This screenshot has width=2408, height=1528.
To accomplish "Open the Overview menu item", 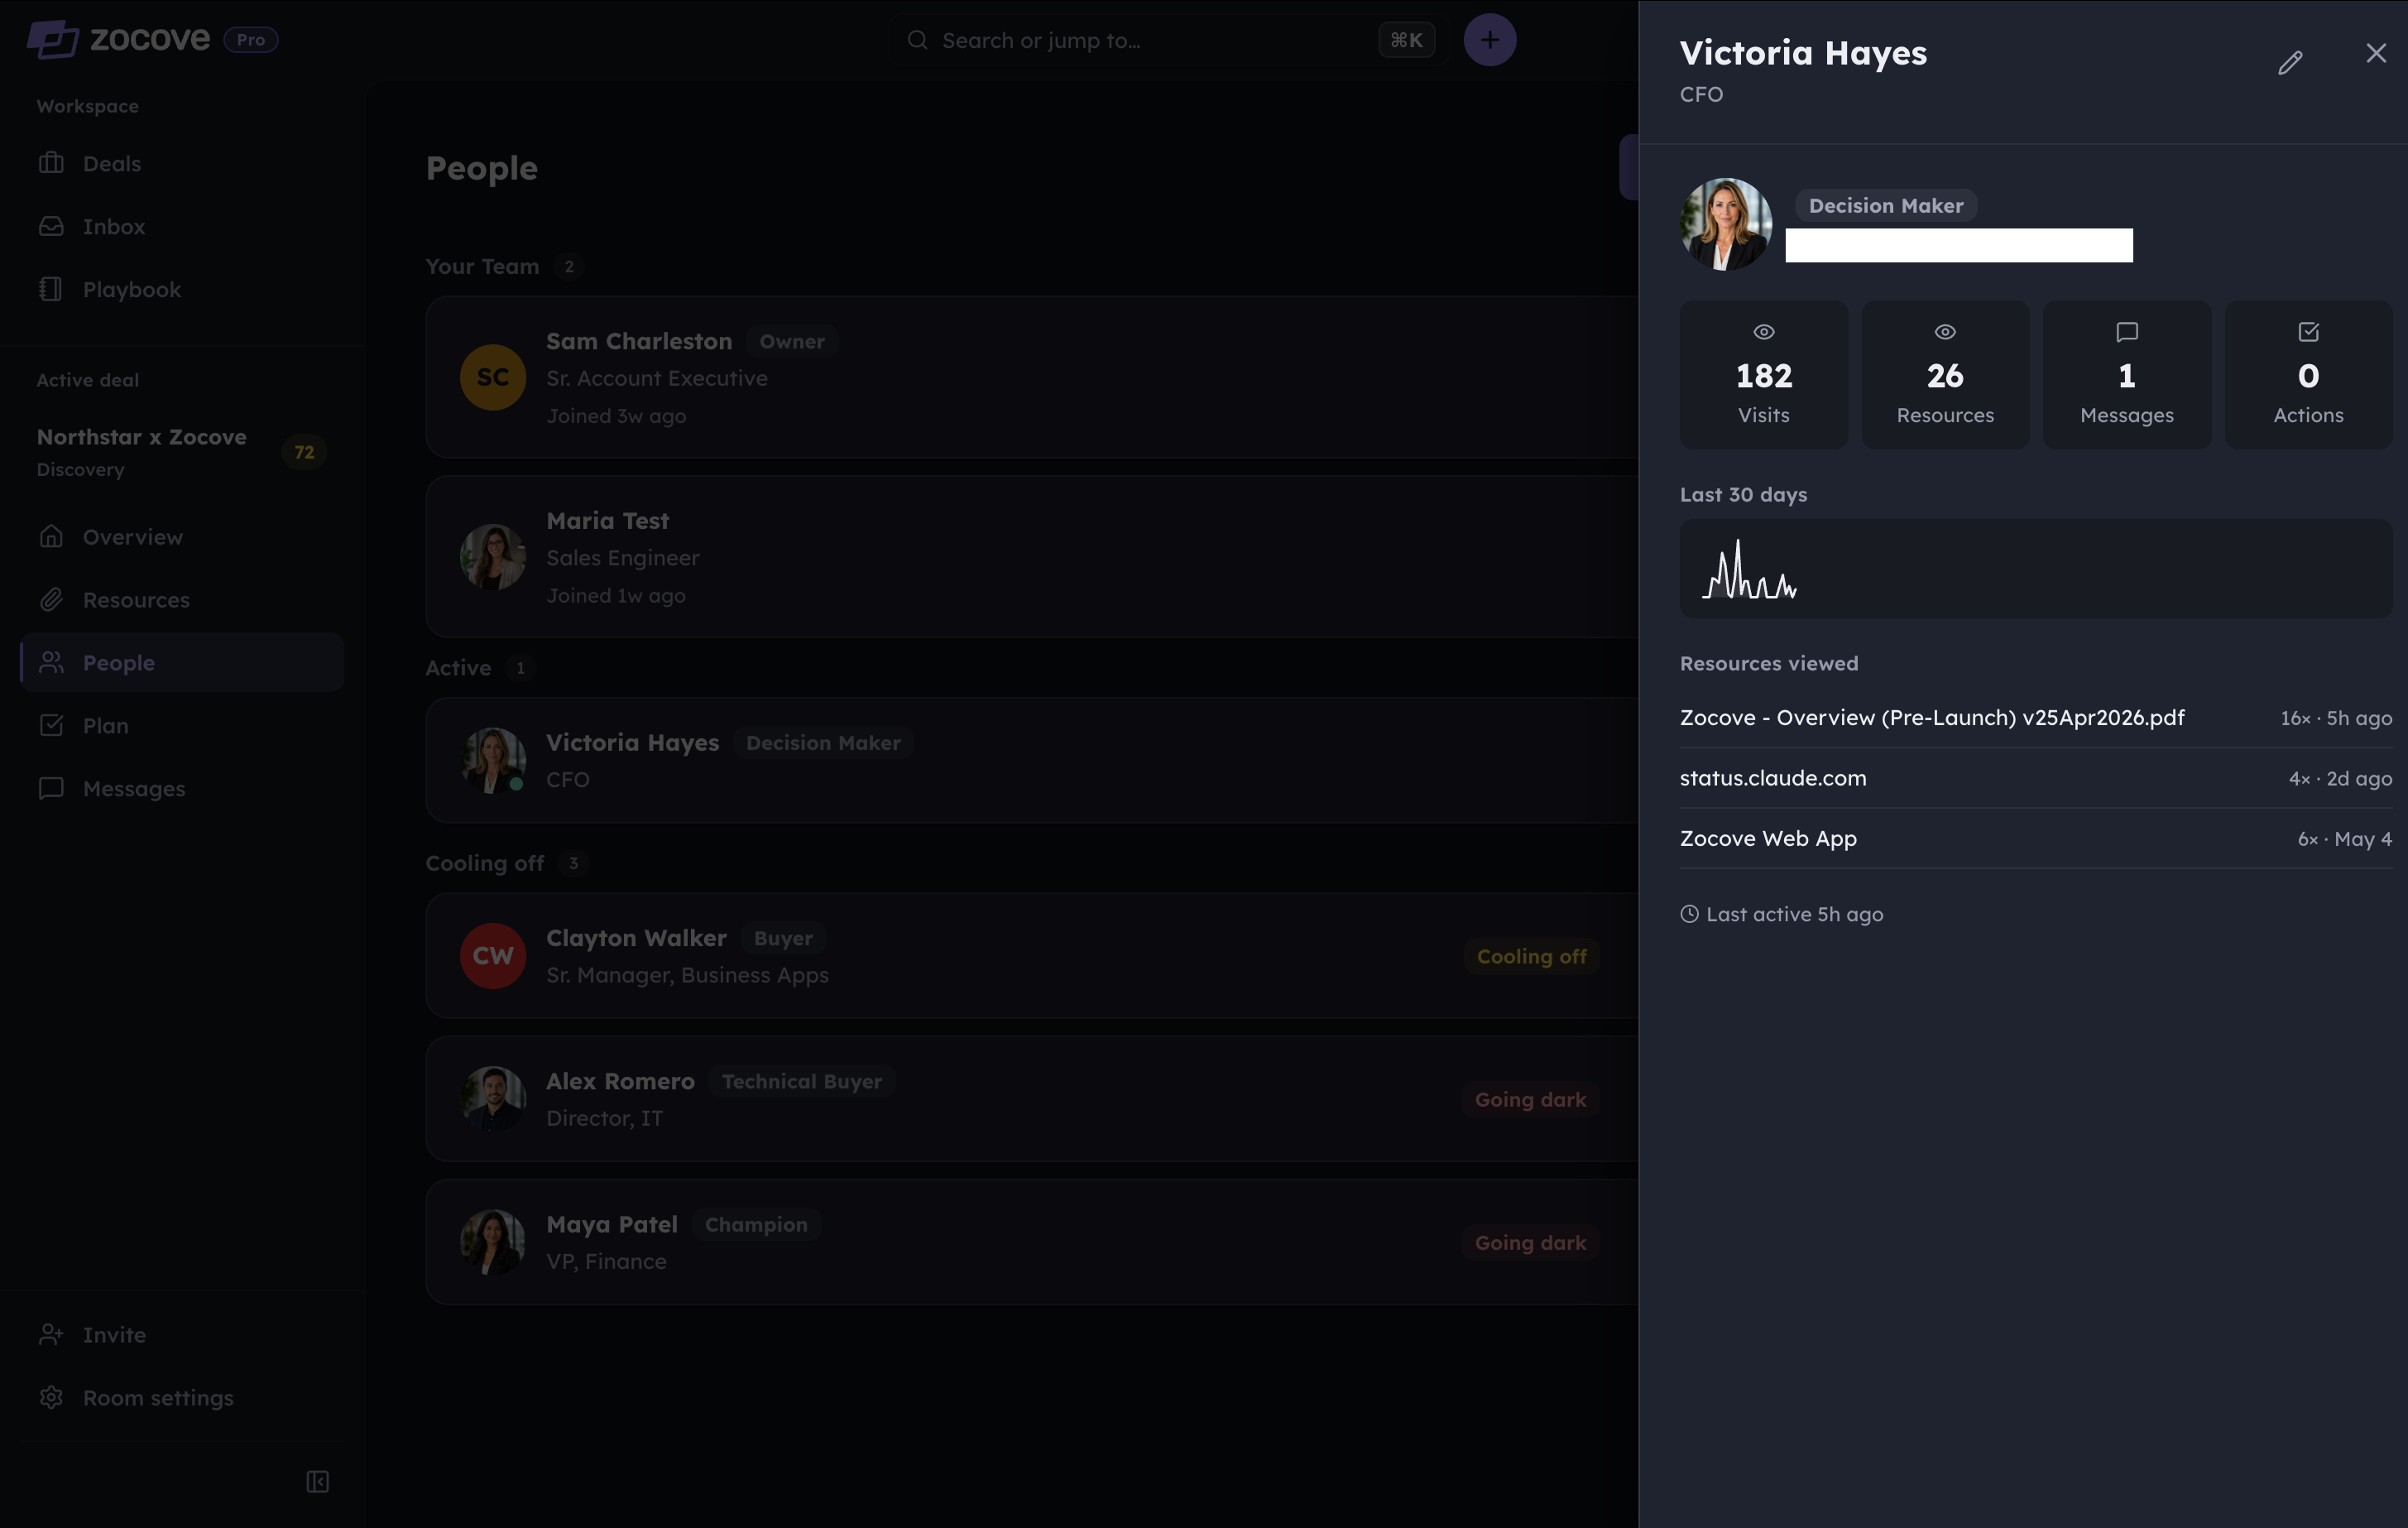I will [x=182, y=537].
